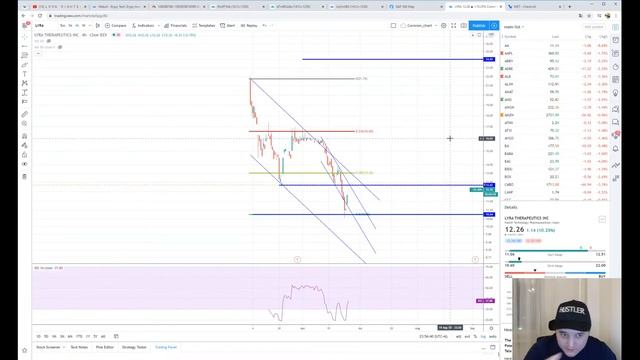Select the zoom in tool
The width and height of the screenshot is (640, 360).
tap(25, 123)
